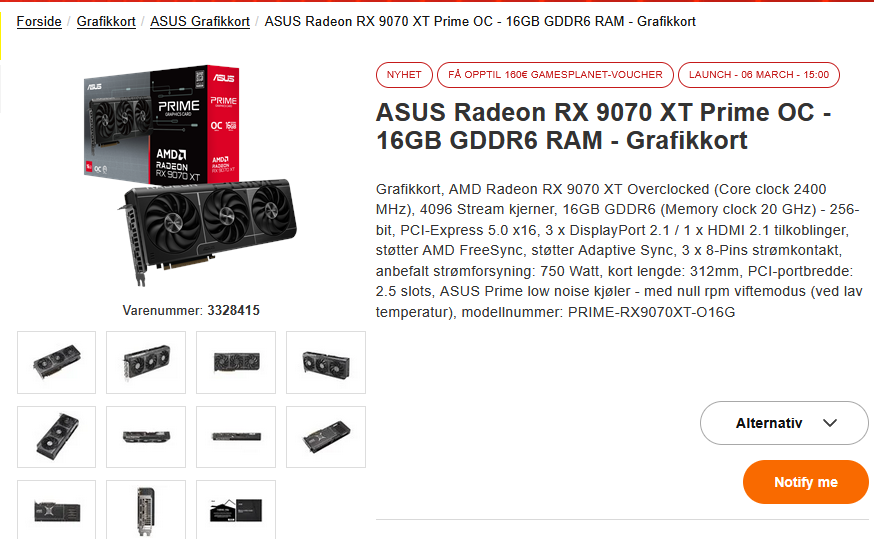Click the chevron arrow in Alternativ
The height and width of the screenshot is (539, 874).
pos(830,423)
